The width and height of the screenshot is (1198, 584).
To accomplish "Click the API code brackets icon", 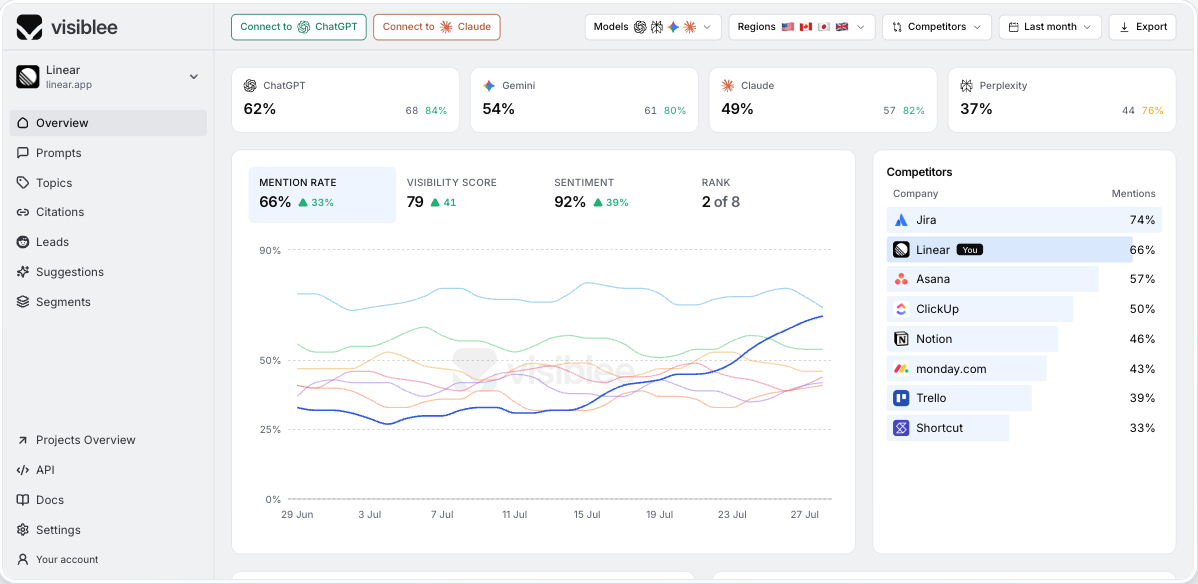I will [x=23, y=470].
